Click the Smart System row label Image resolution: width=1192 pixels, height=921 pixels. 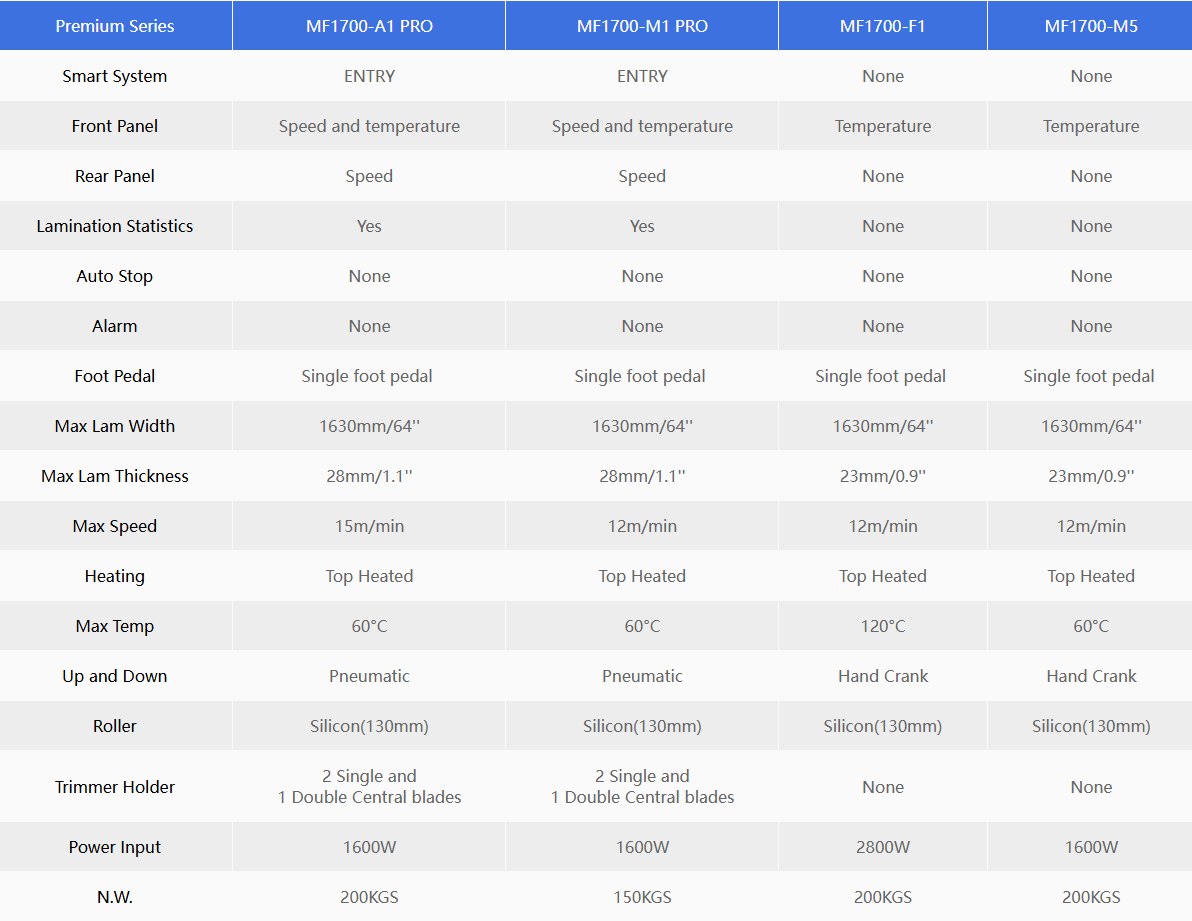pyautogui.click(x=115, y=76)
